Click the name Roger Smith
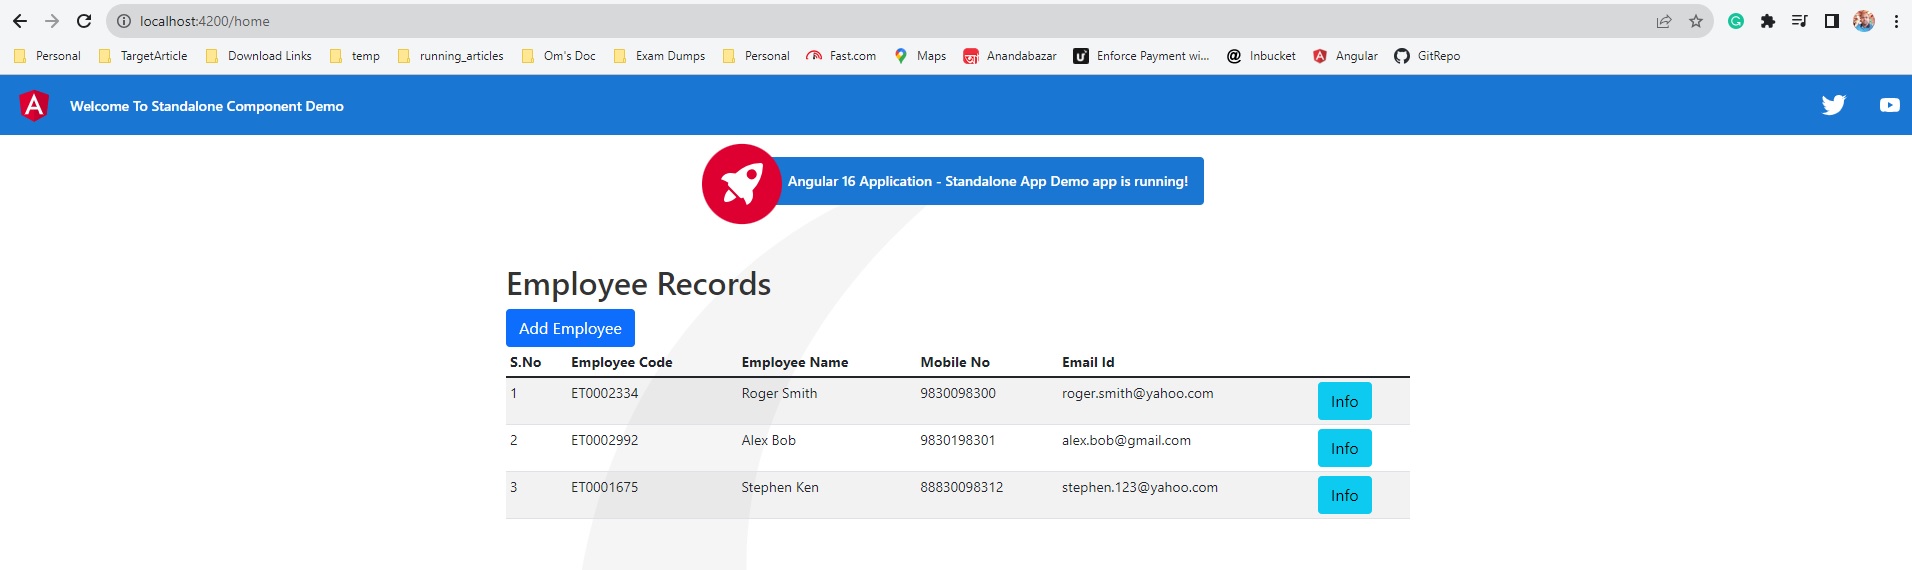Viewport: 1912px width, 570px height. tap(779, 393)
